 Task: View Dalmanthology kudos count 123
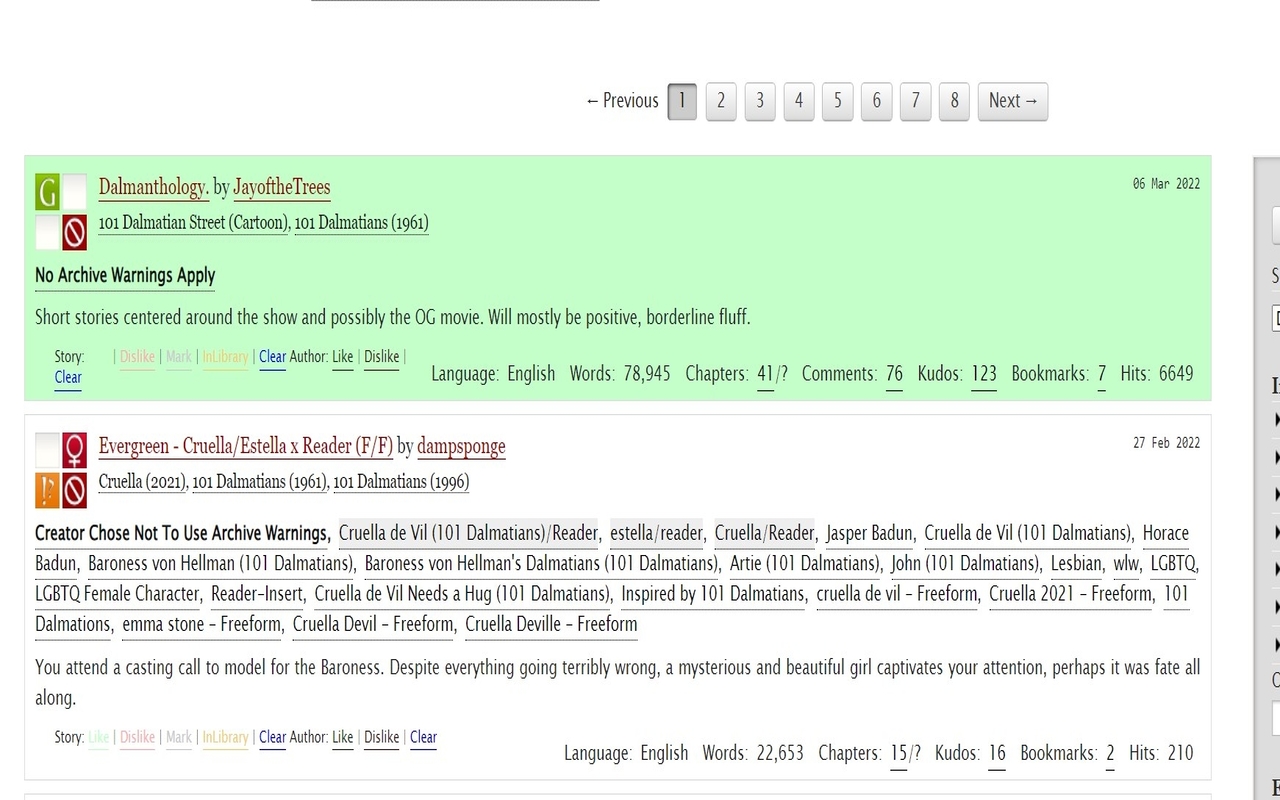pos(984,374)
